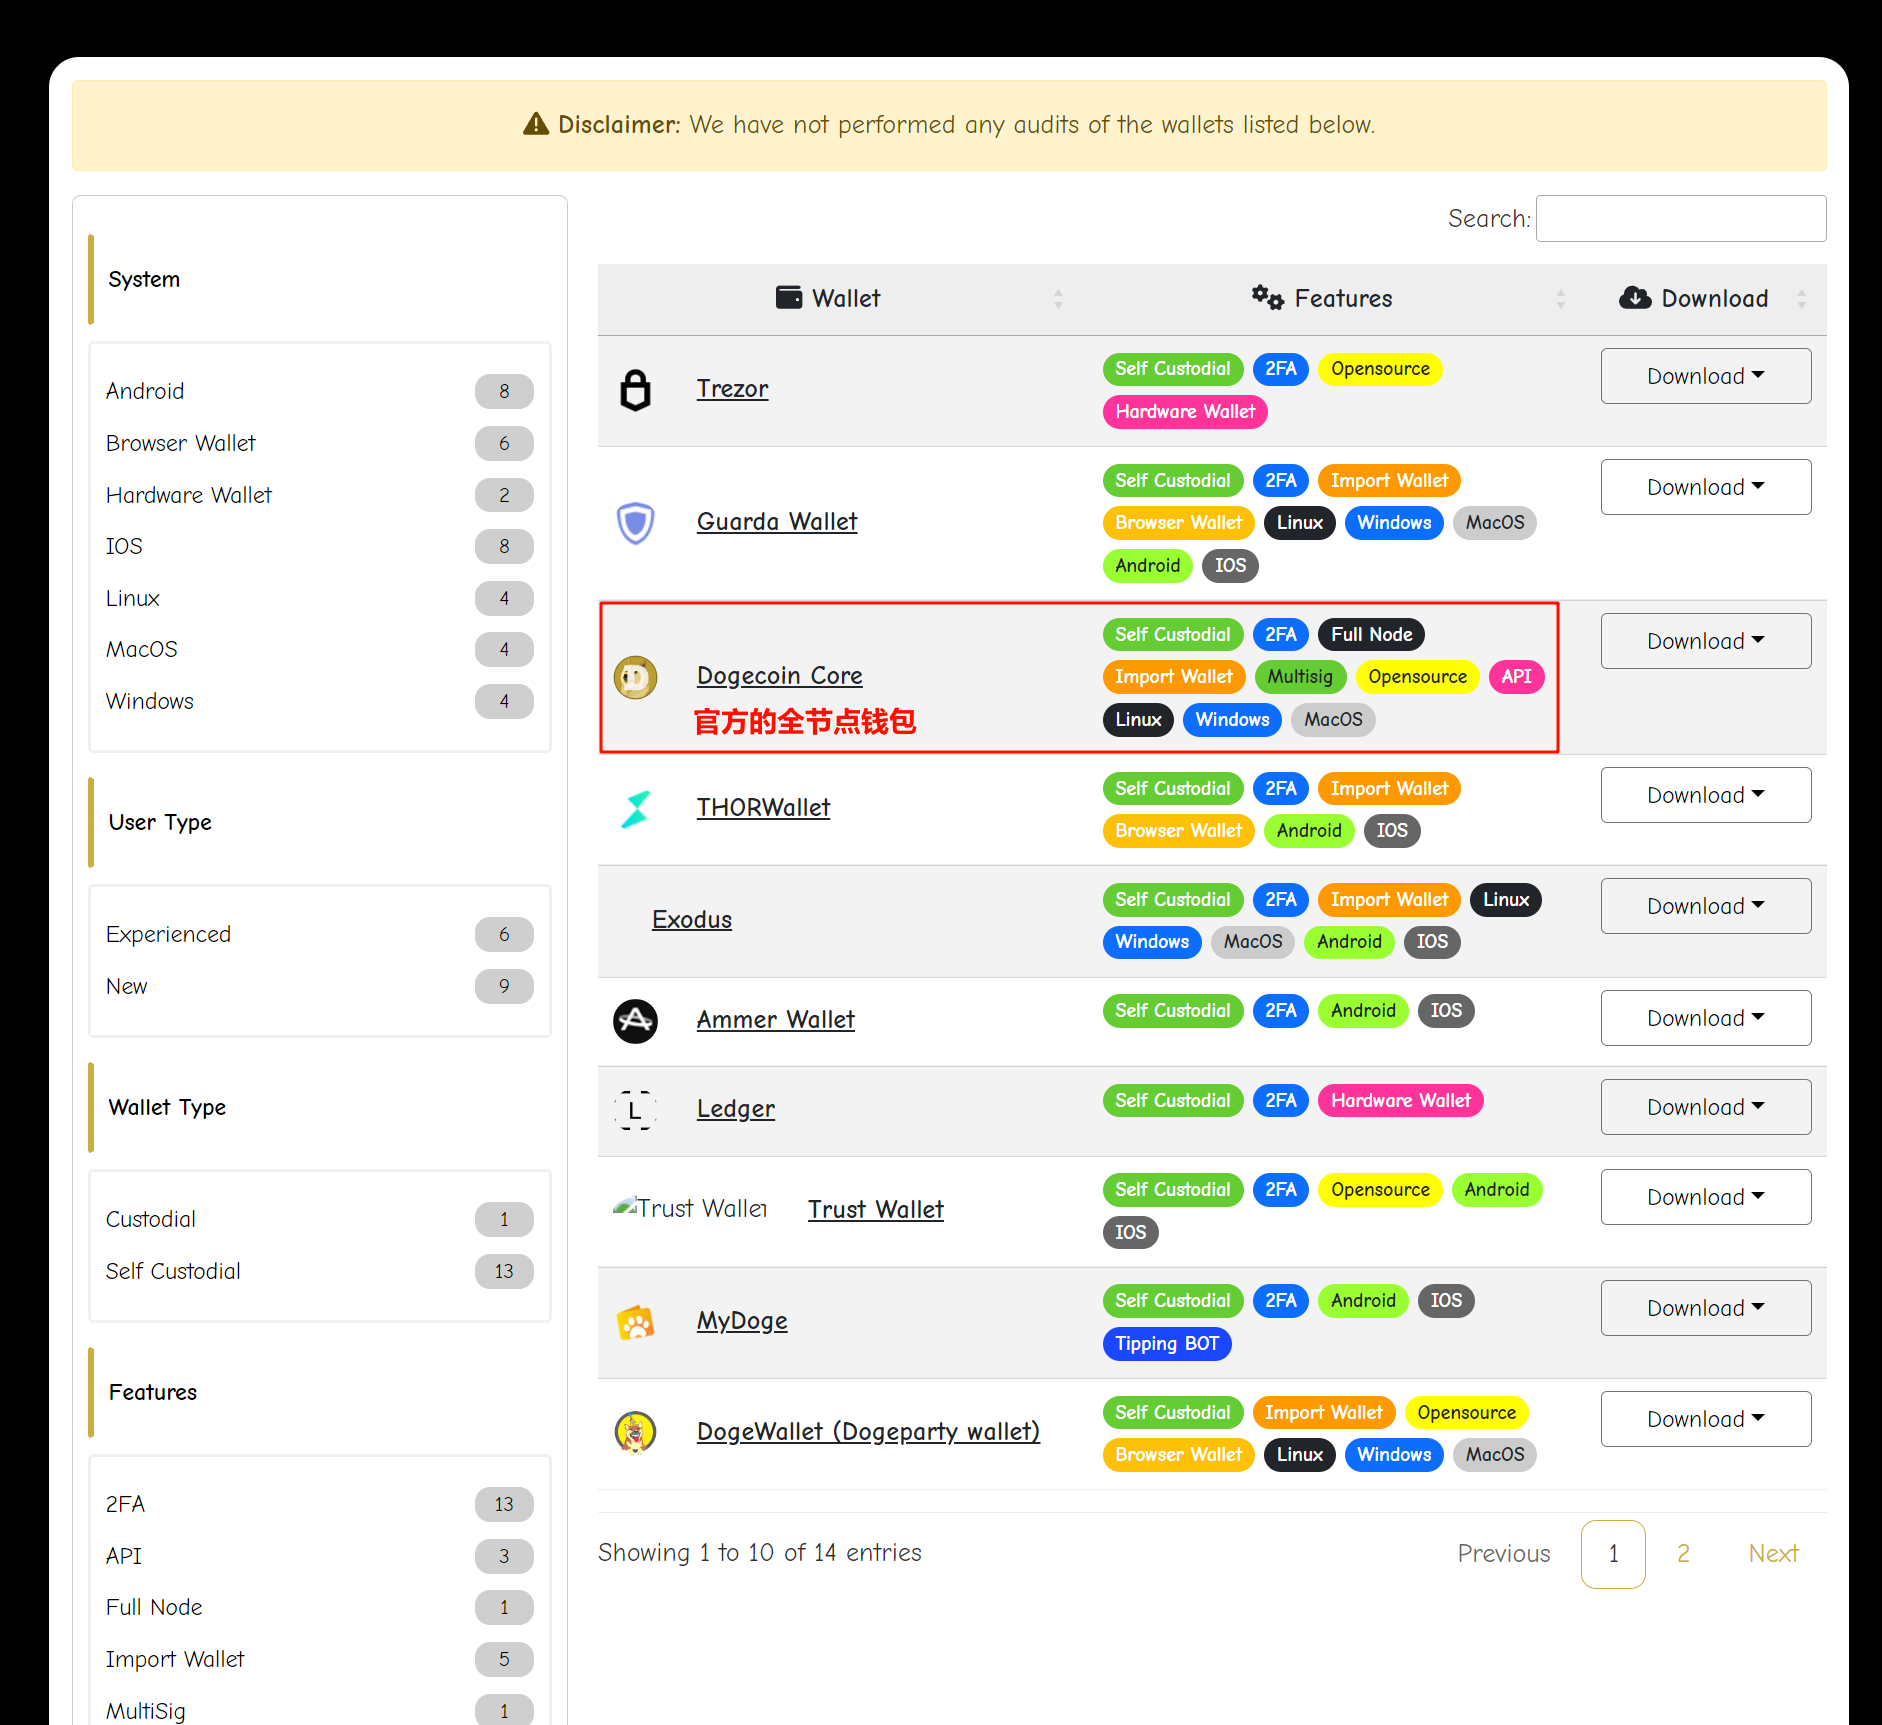Open the Trezor wallet link
Viewport: 1882px width, 1725px height.
tap(732, 389)
